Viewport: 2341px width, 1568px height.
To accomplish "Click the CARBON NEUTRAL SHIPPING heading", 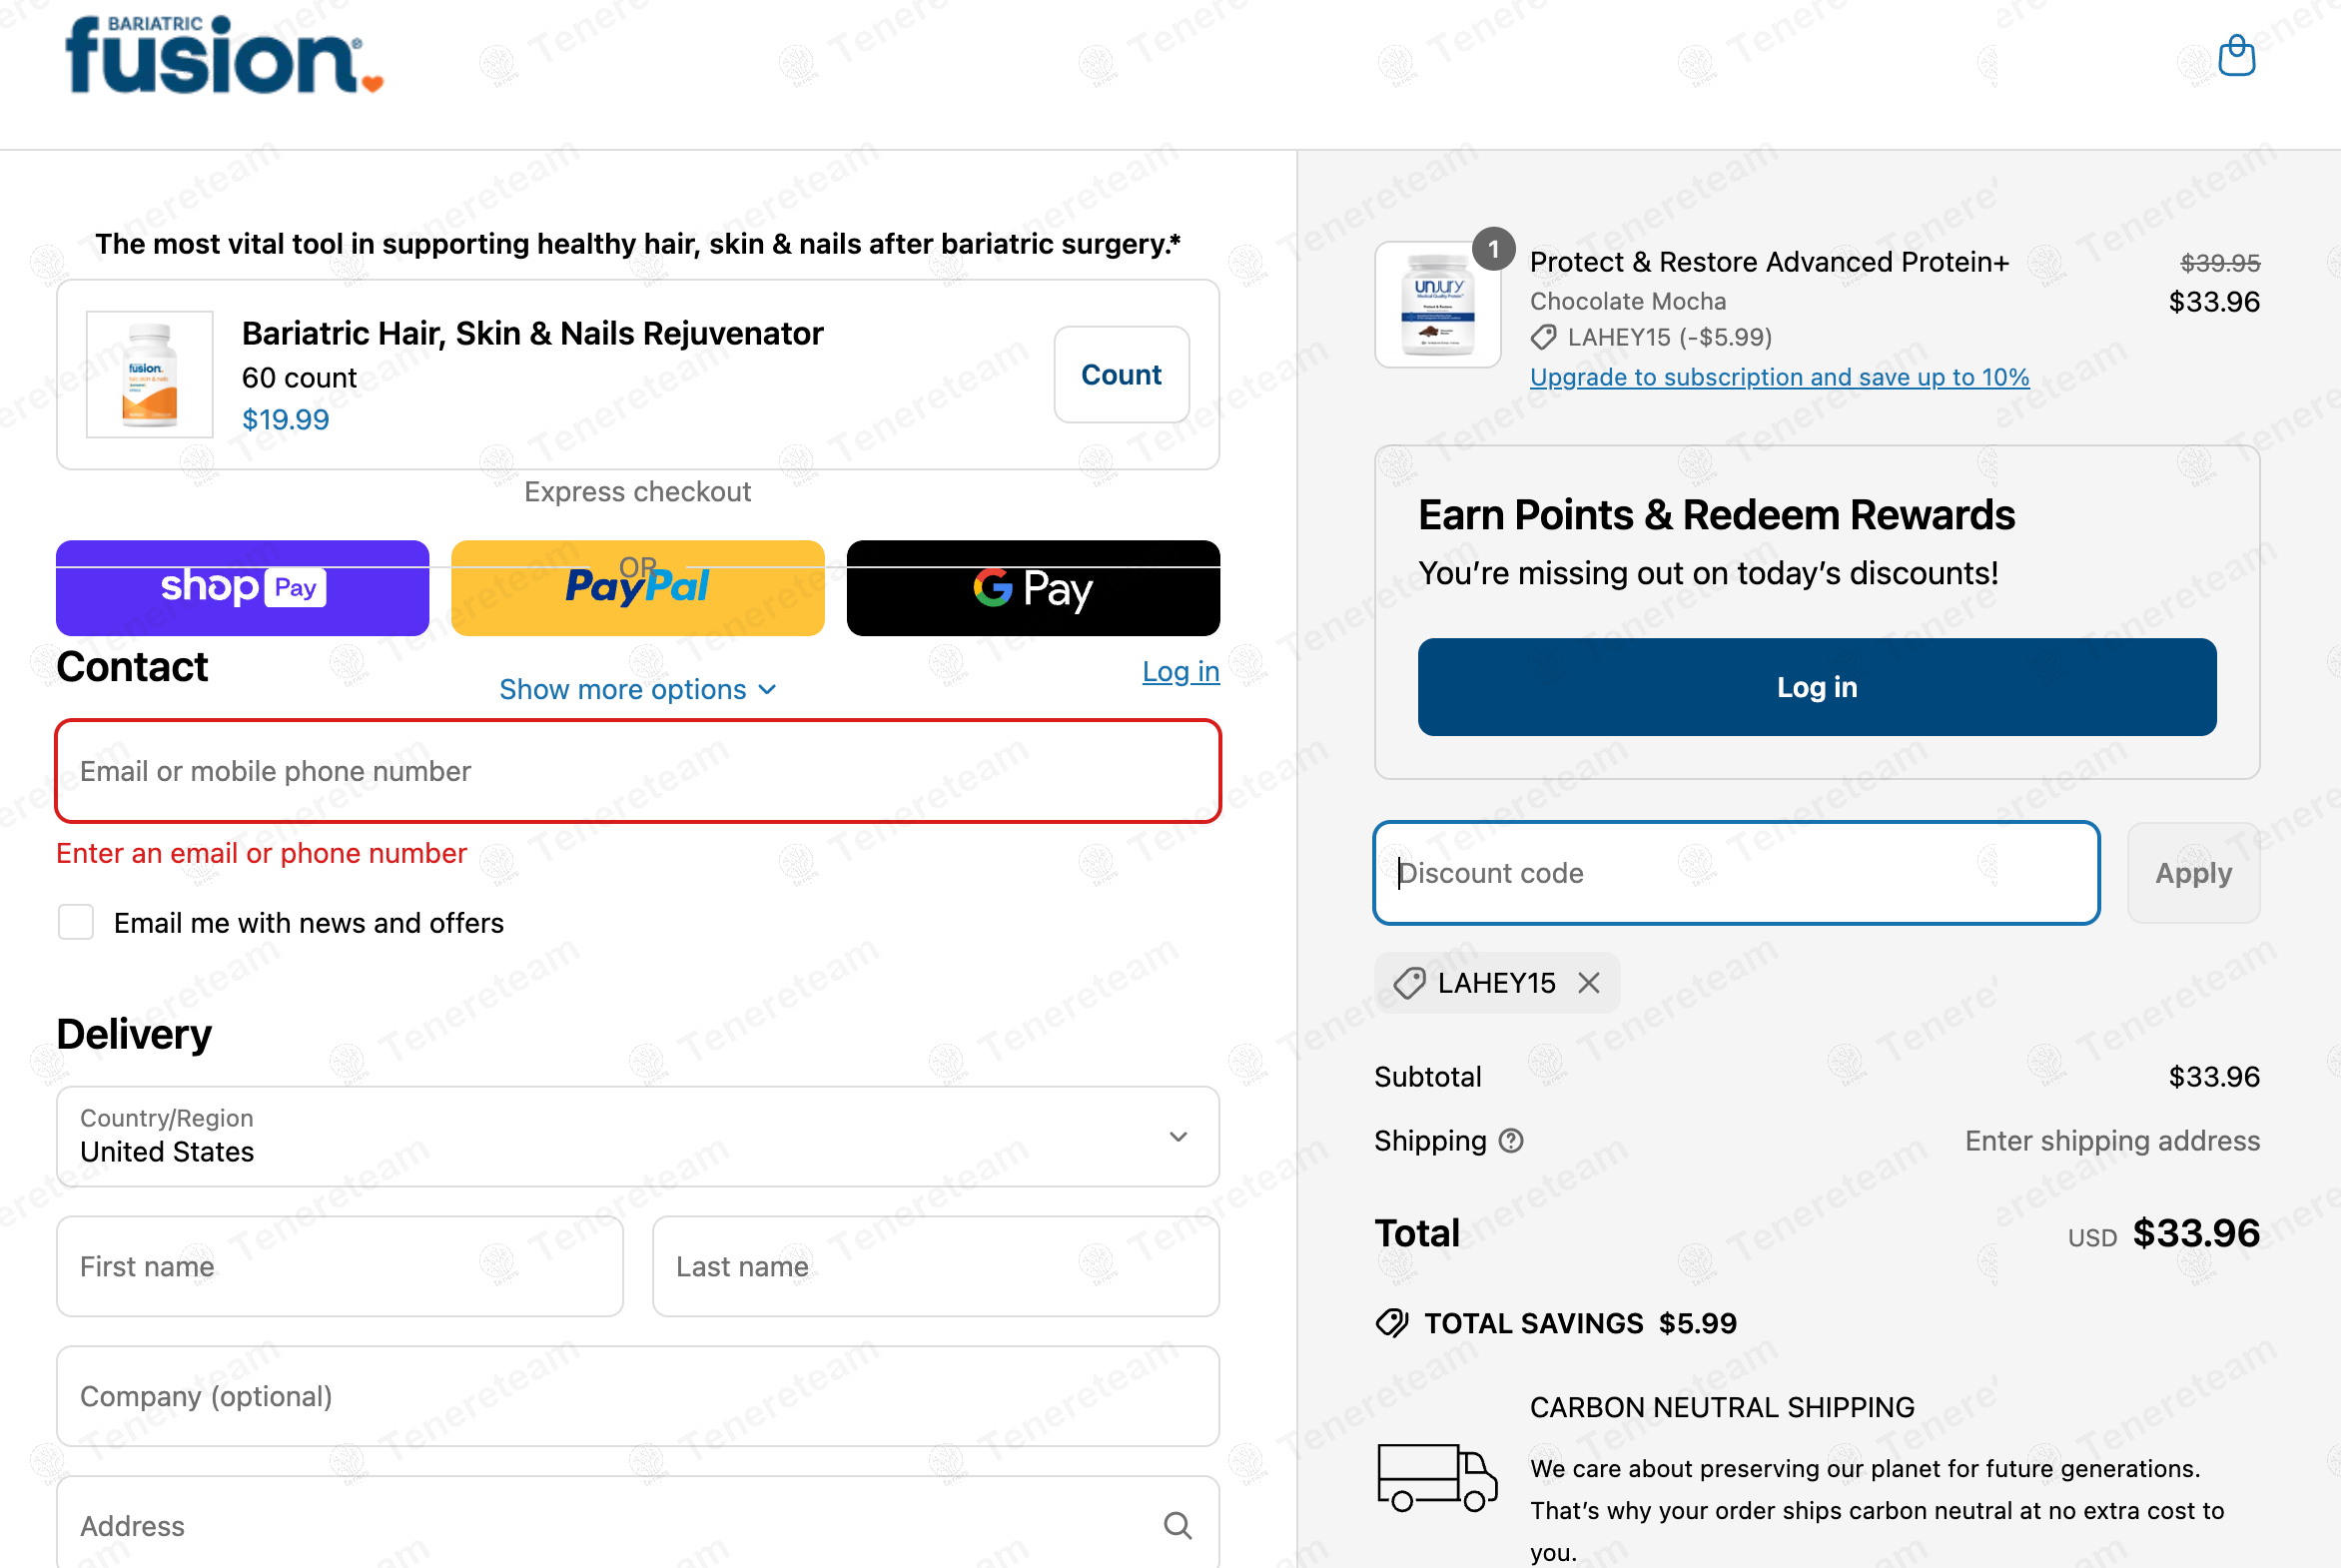I will (1721, 1407).
